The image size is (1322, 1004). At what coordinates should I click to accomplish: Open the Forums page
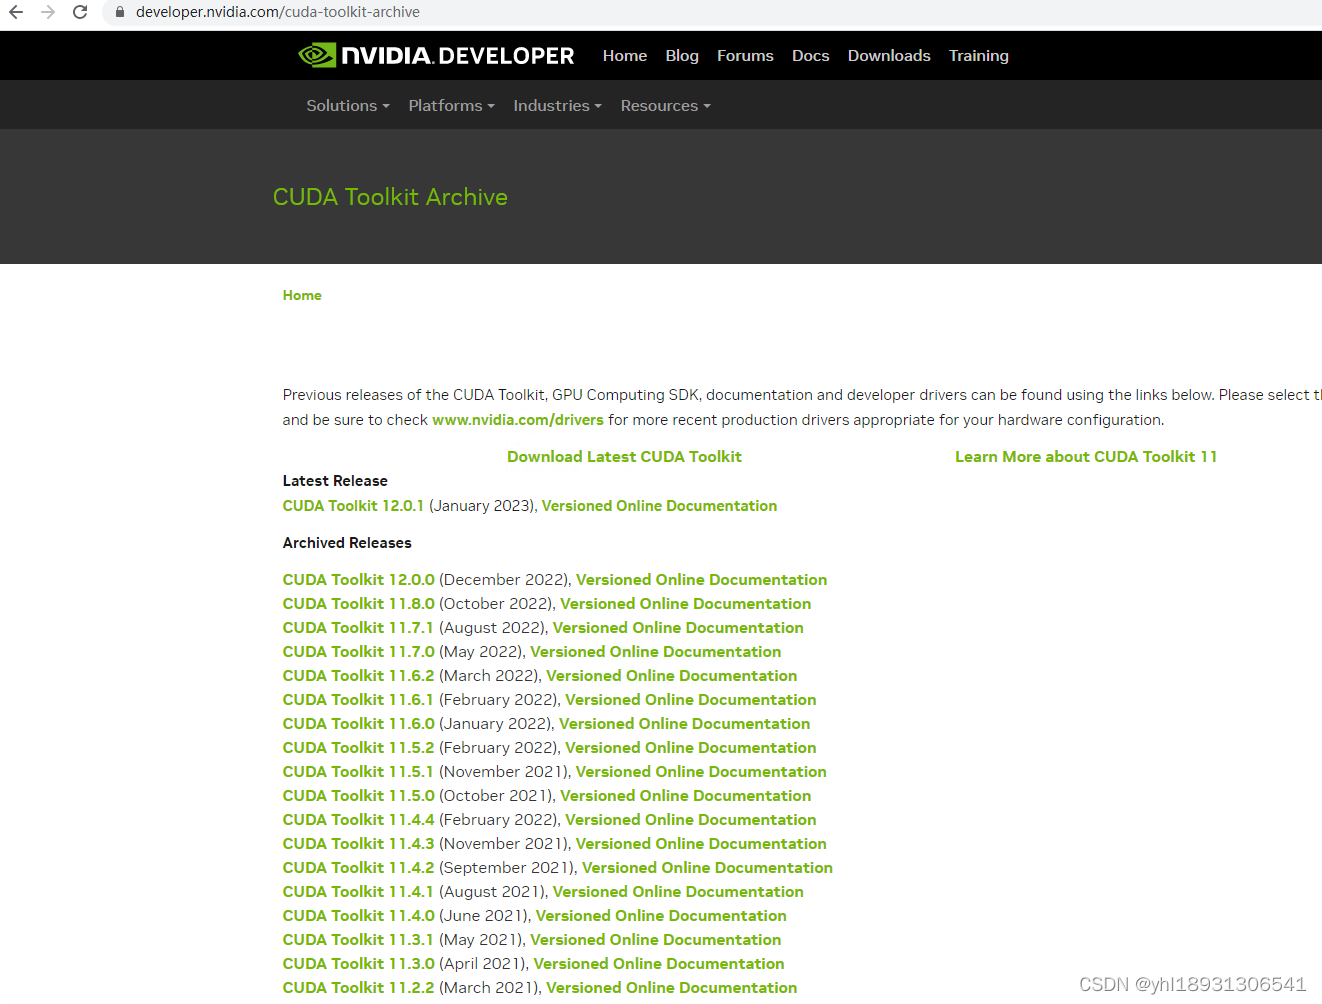[745, 55]
